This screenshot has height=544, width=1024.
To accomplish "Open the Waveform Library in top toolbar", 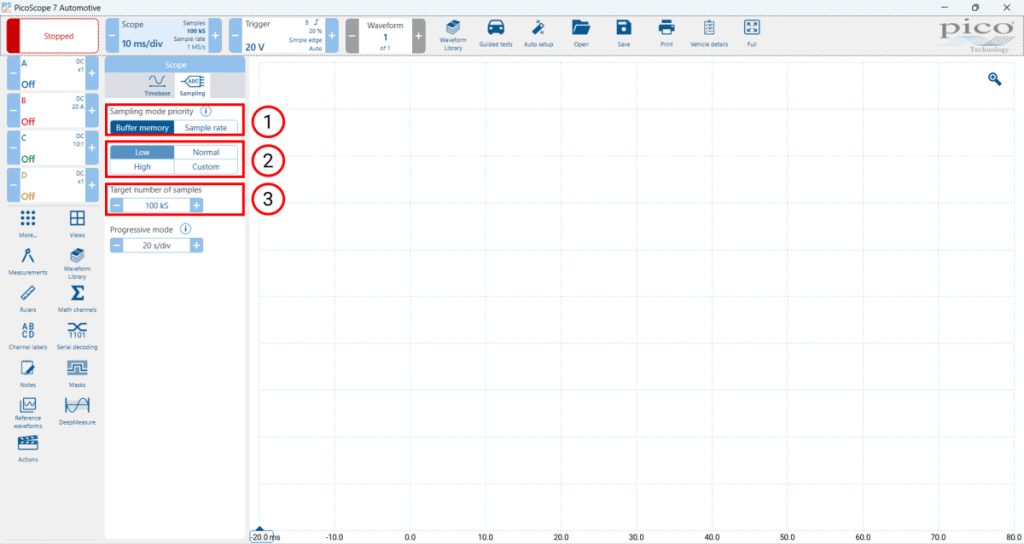I will point(453,35).
